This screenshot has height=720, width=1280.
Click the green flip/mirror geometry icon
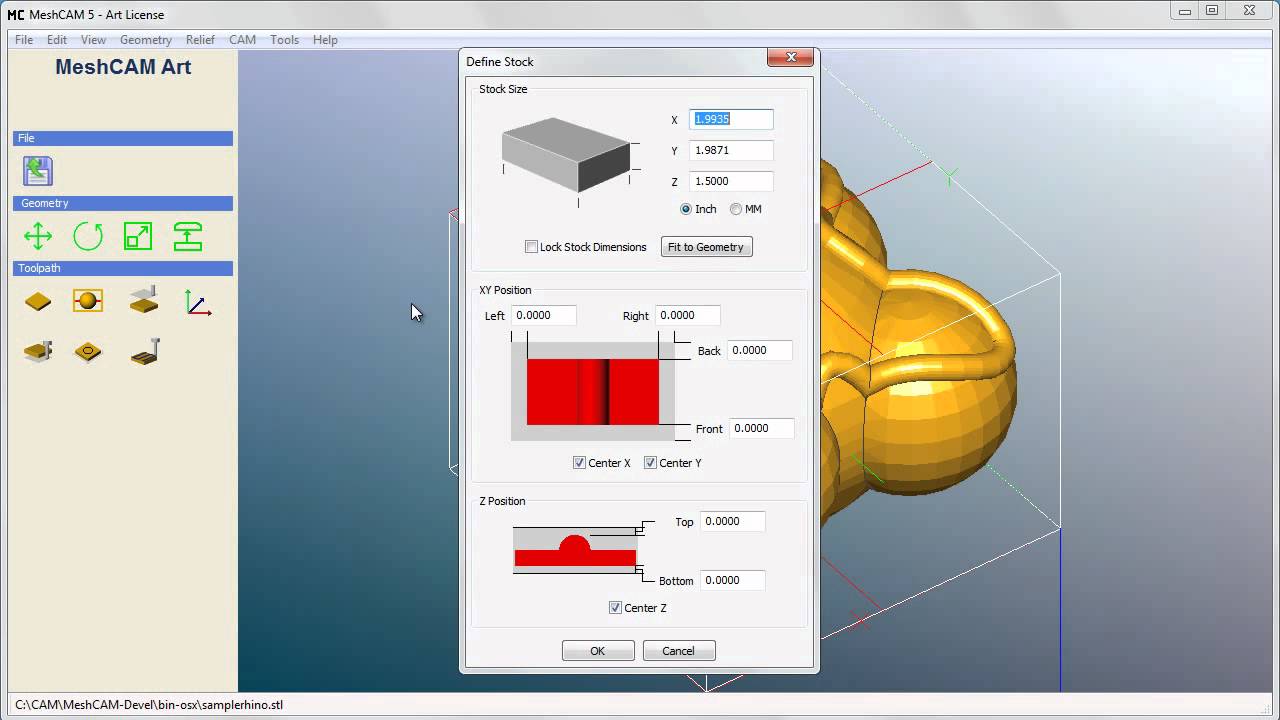tap(188, 237)
